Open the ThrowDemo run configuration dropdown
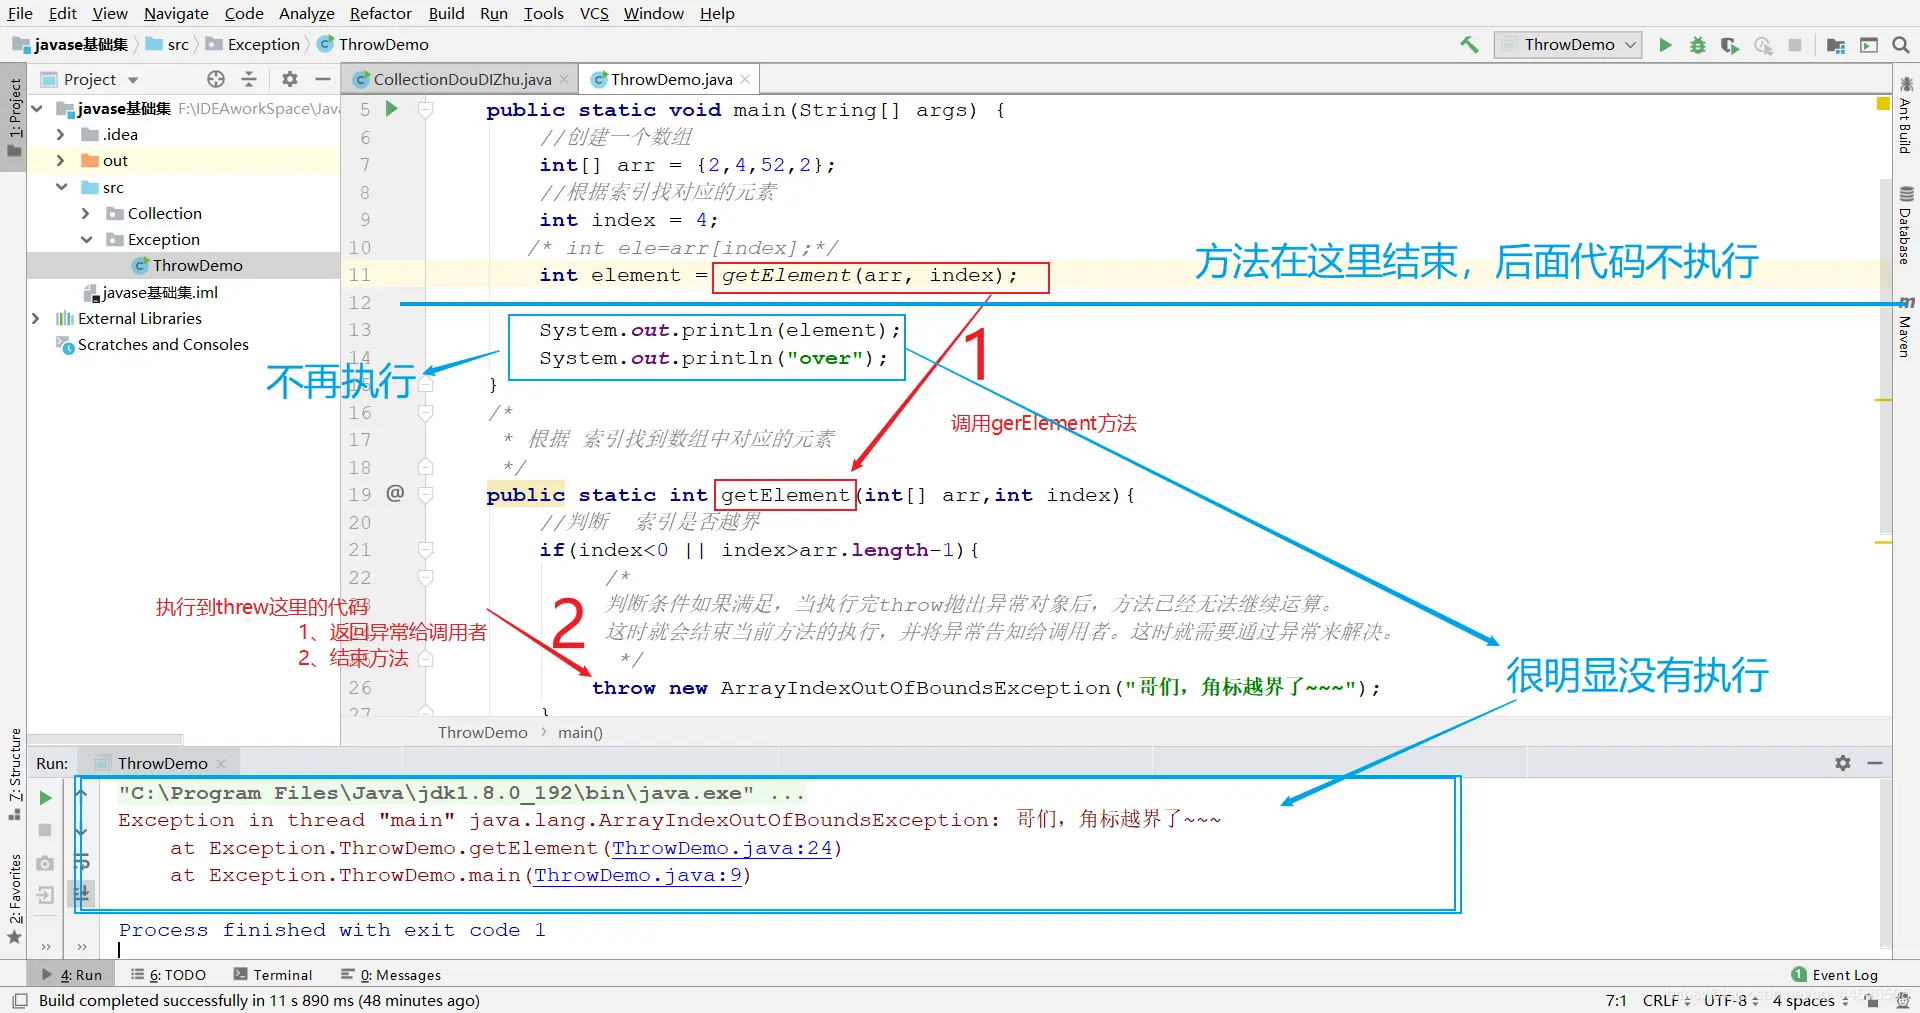 click(1568, 45)
